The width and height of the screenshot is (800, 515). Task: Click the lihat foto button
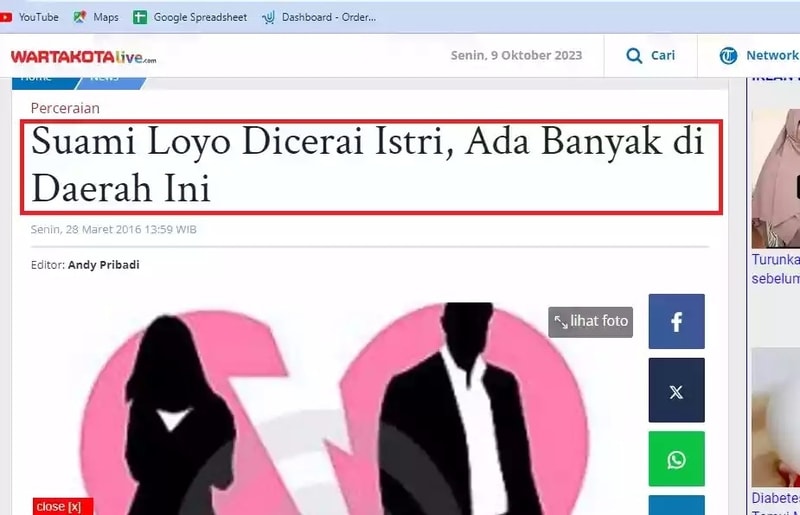point(590,322)
